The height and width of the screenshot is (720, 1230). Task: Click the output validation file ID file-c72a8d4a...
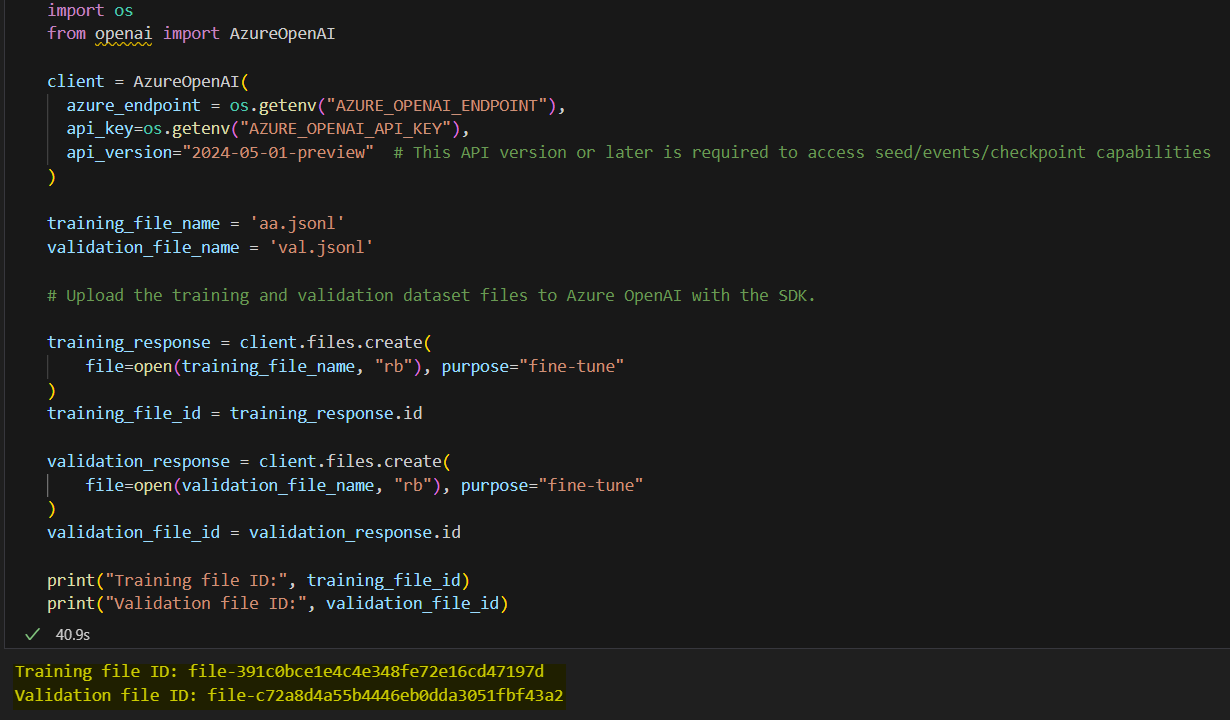[x=386, y=695]
